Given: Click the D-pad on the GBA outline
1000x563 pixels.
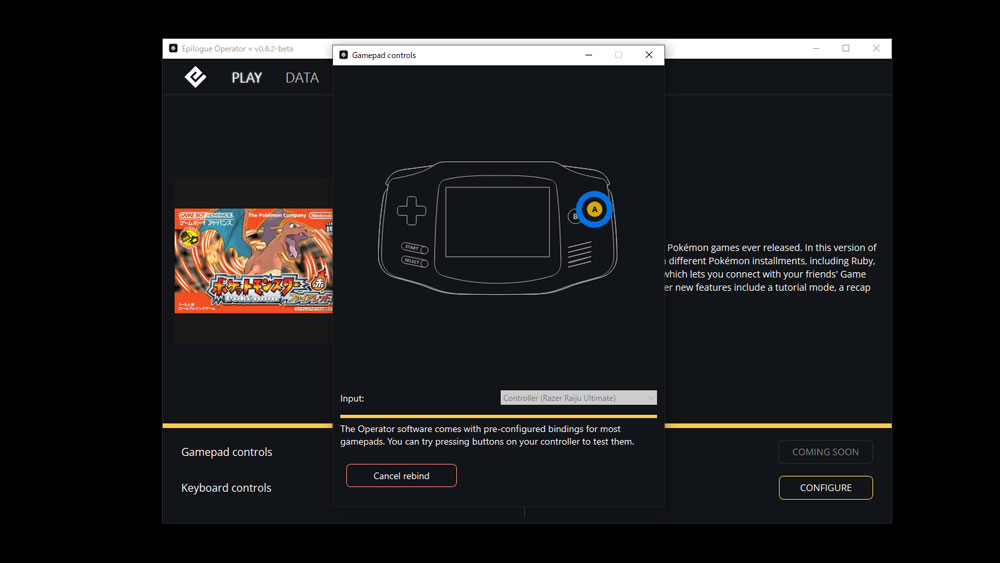Looking at the screenshot, I should (411, 211).
